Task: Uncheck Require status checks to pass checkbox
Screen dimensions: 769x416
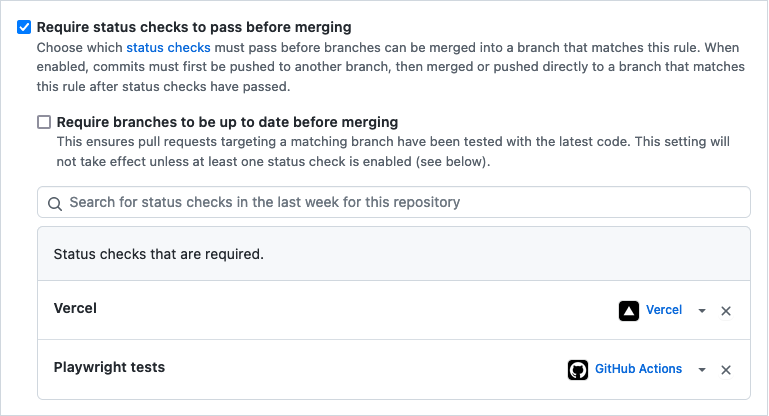Action: click(24, 28)
